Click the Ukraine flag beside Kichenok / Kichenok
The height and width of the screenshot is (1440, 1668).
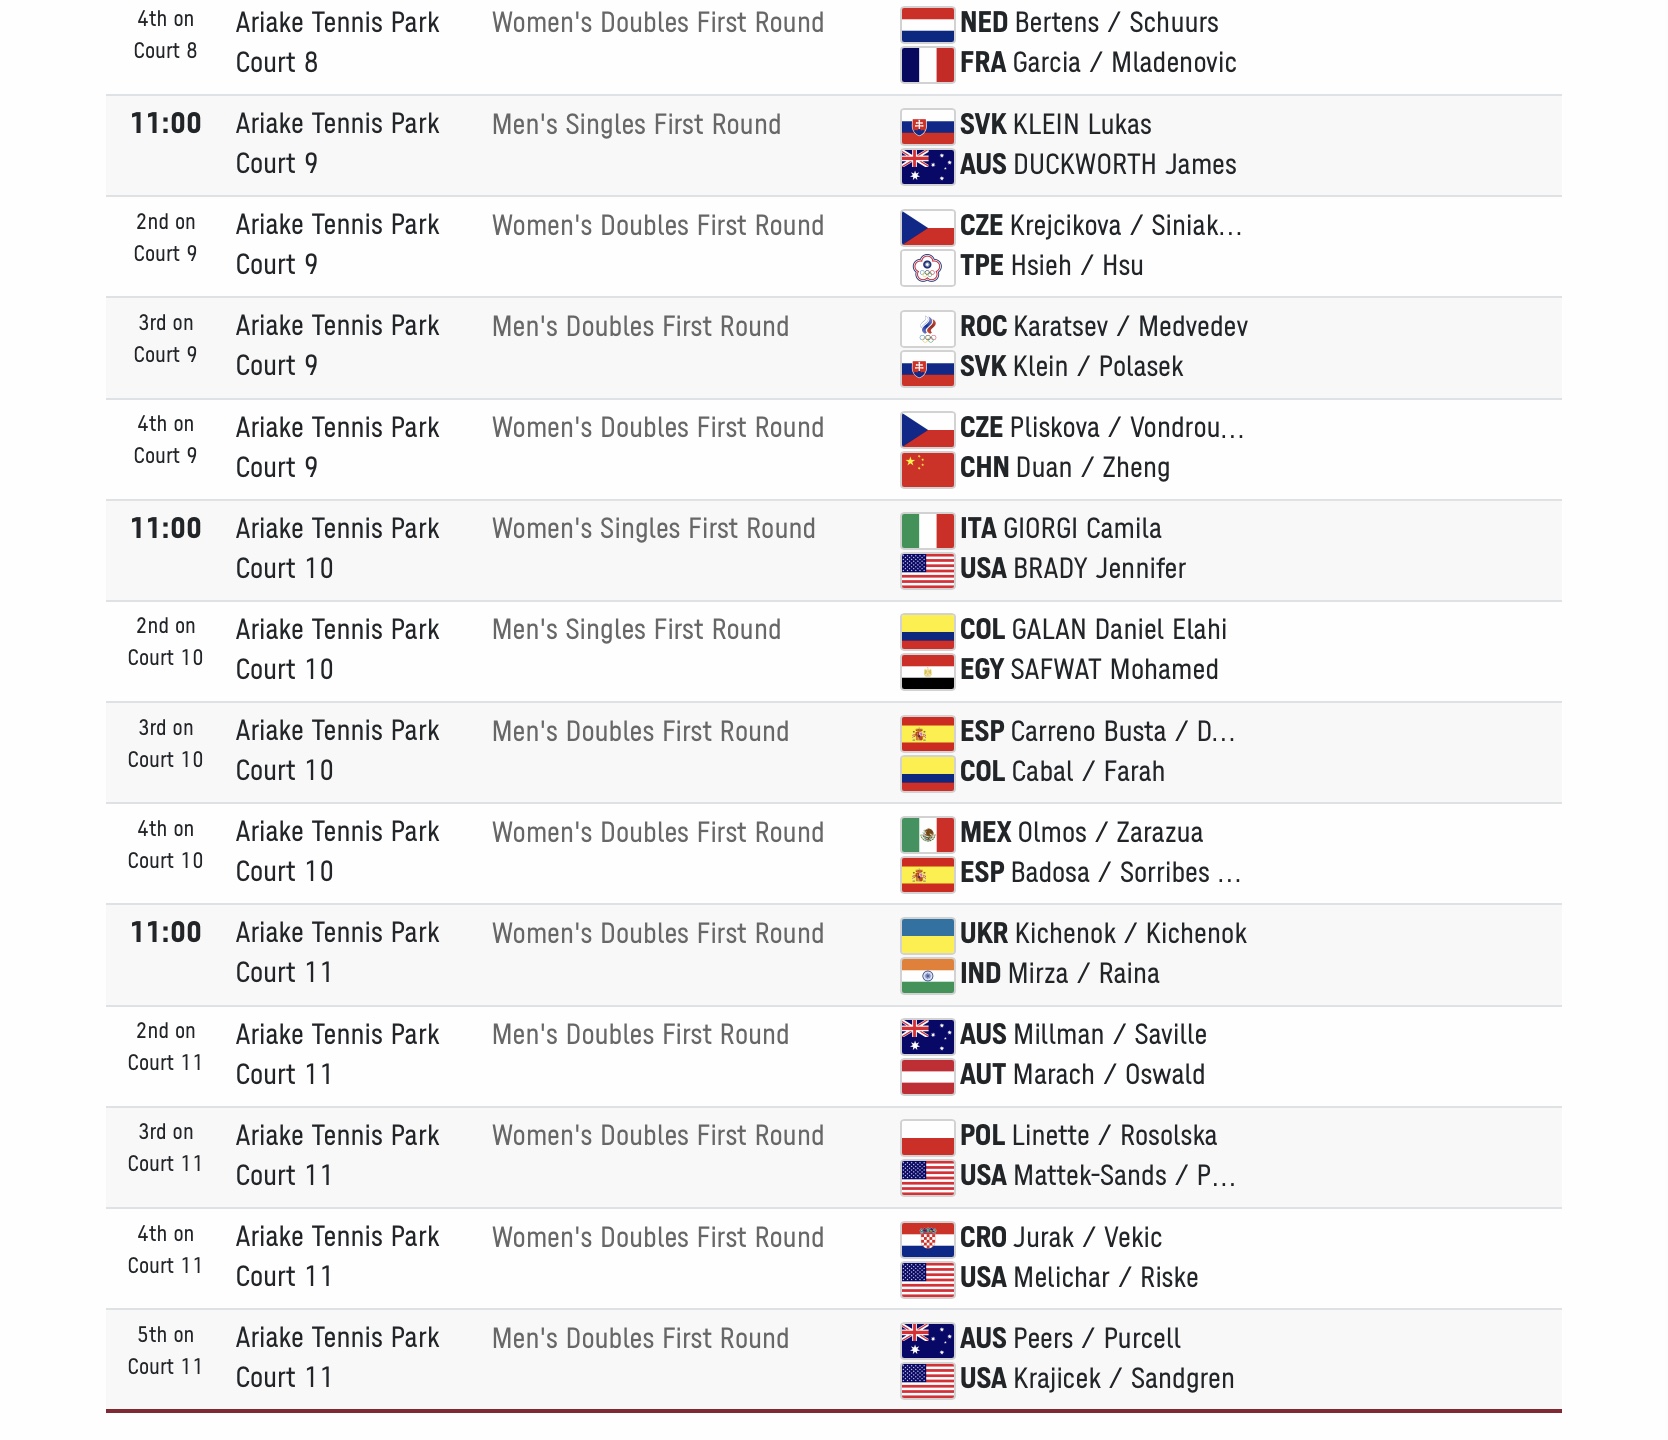927,935
